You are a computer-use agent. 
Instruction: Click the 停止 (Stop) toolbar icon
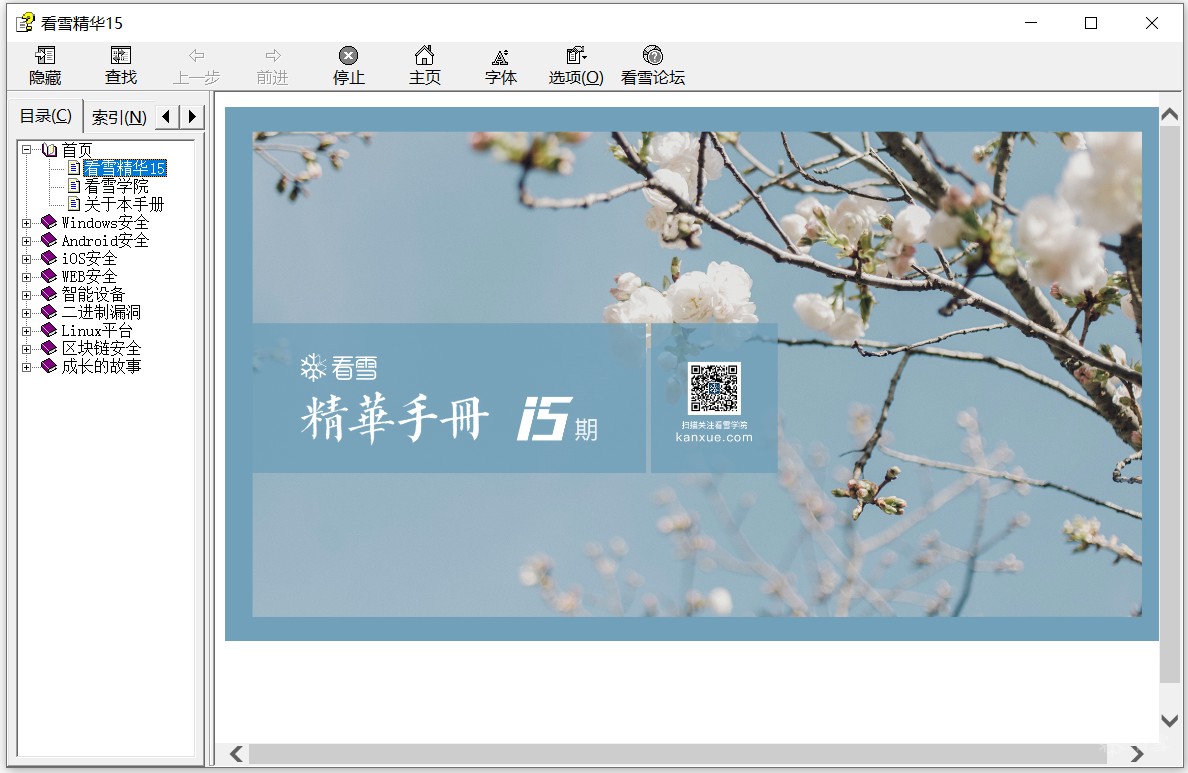click(349, 55)
